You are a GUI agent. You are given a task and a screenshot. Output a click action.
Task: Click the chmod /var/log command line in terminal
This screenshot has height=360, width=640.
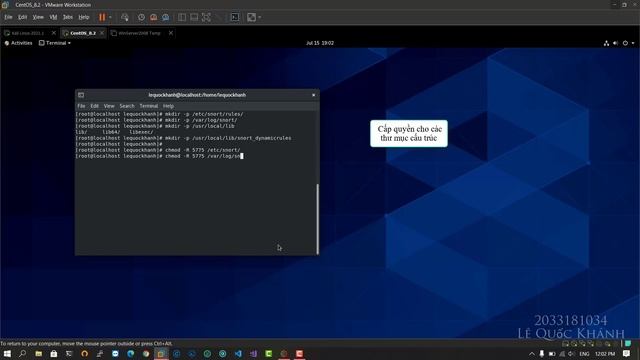(160, 156)
